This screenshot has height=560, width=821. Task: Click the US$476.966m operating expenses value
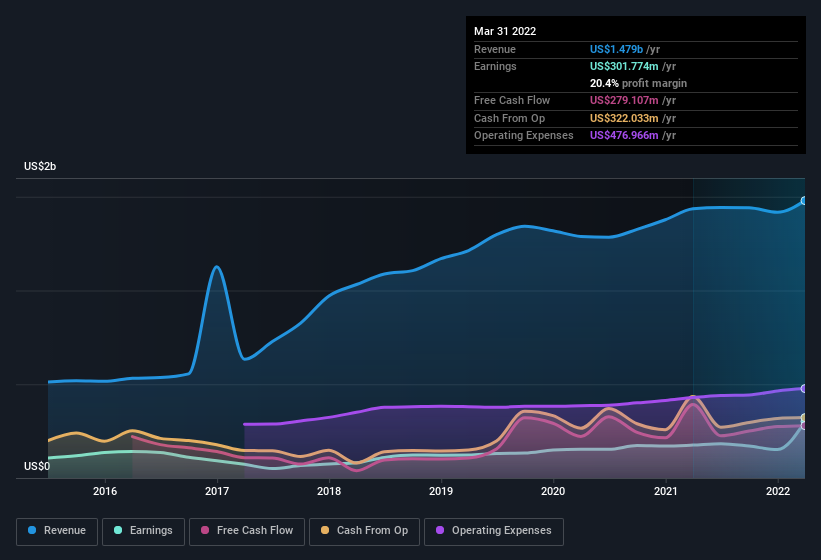(624, 136)
